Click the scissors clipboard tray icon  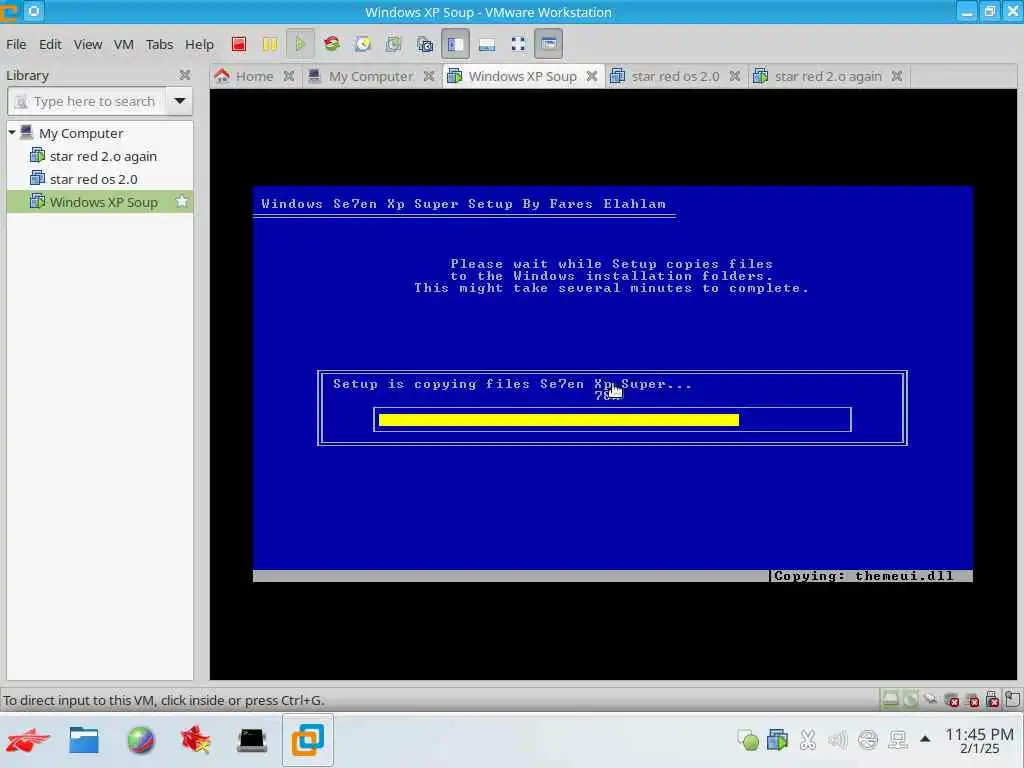[x=808, y=740]
